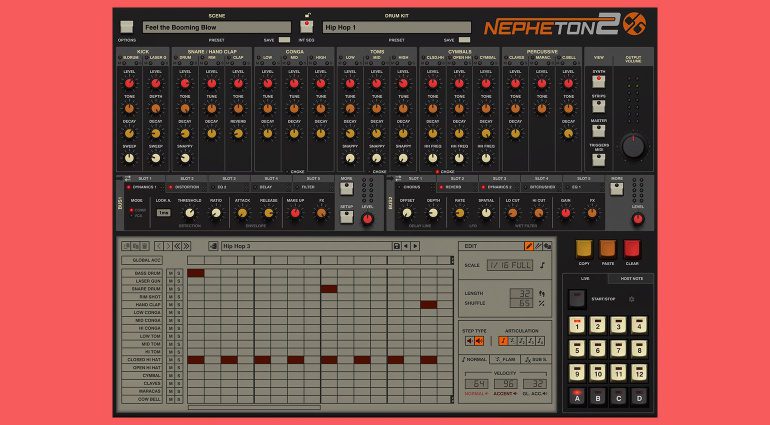Open the pattern name field Hip Hop 3
The image size is (770, 425).
pyautogui.click(x=307, y=246)
